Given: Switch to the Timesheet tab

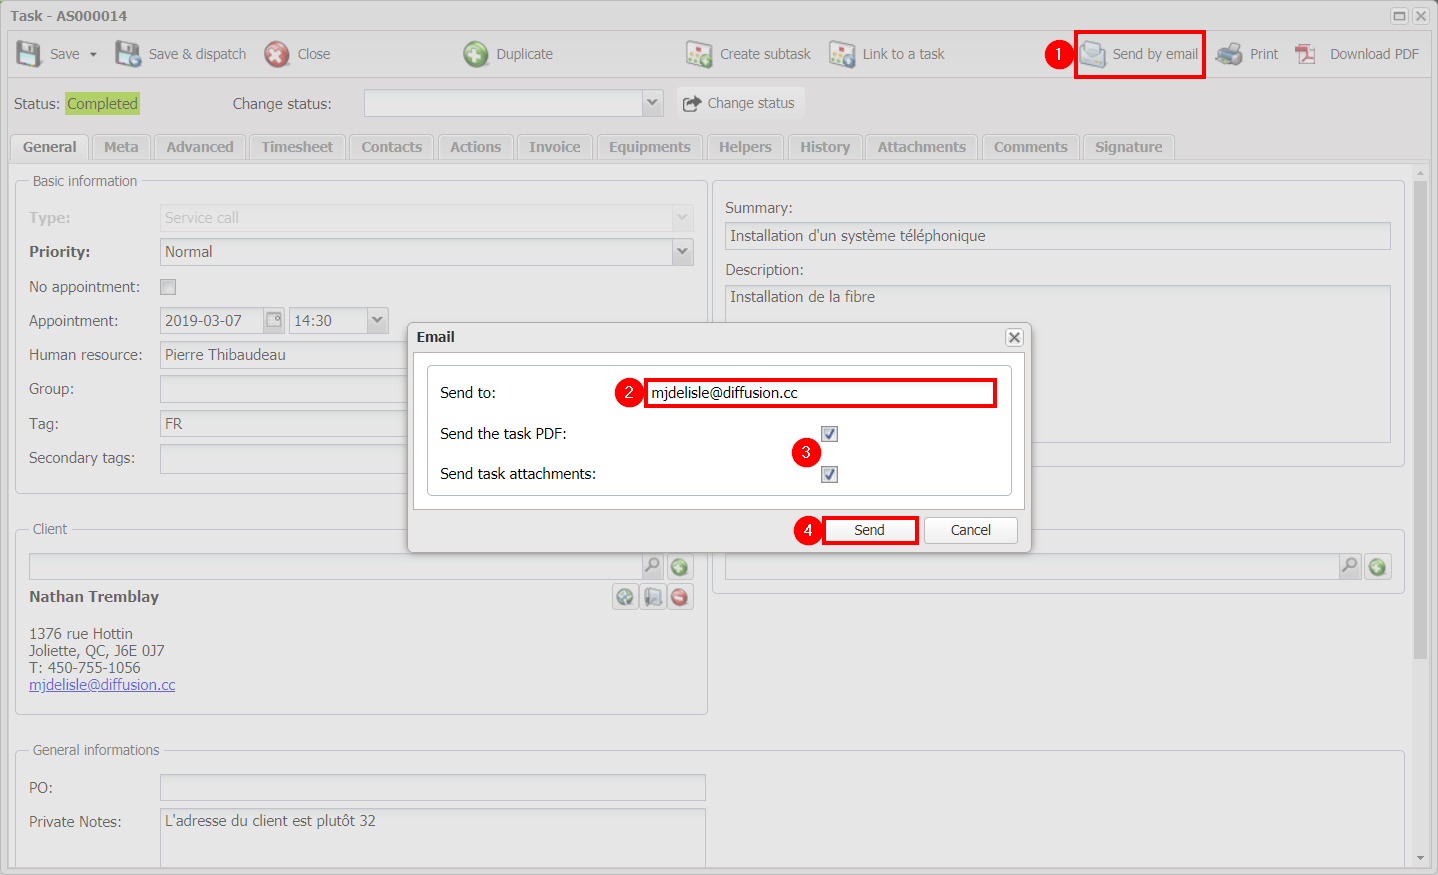Looking at the screenshot, I should [x=297, y=147].
